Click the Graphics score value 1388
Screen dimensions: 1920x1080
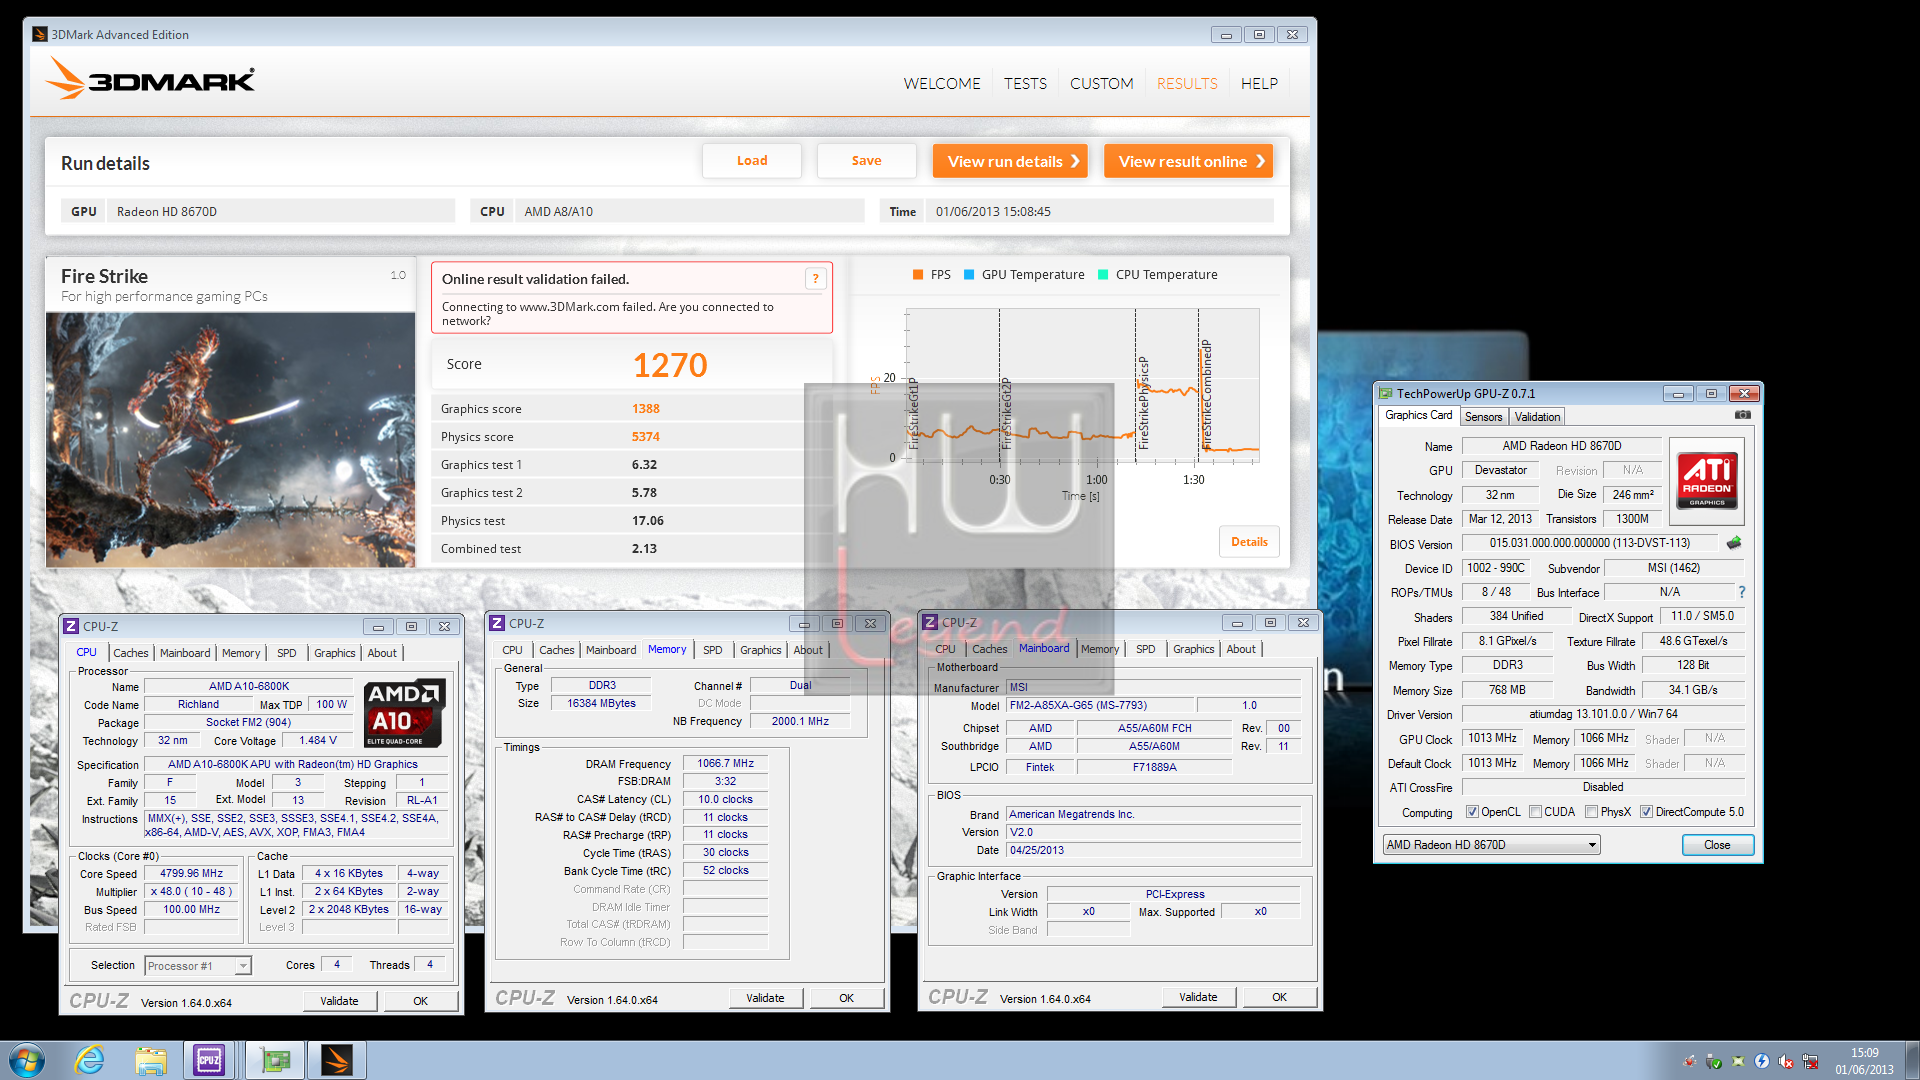point(646,409)
